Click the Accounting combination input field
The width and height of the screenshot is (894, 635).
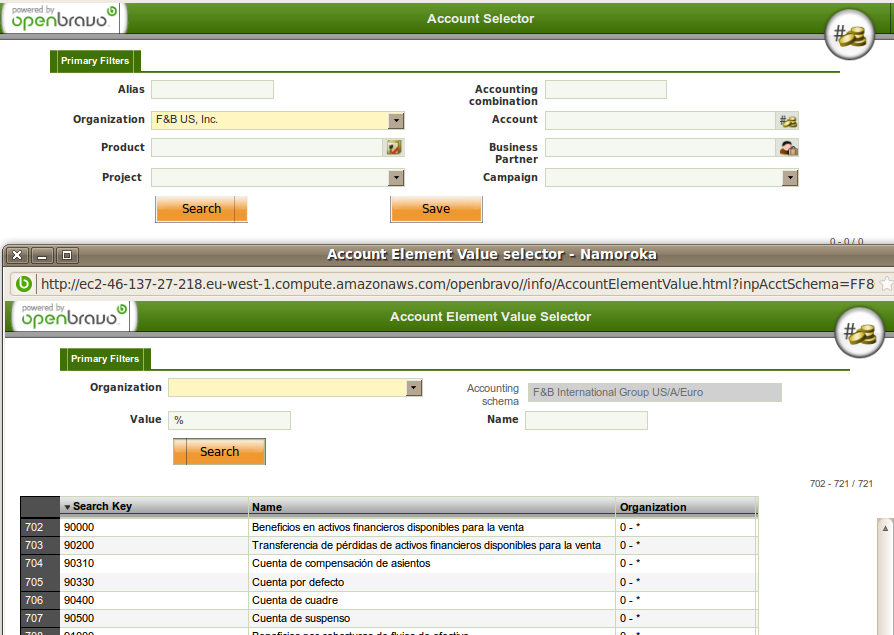click(x=606, y=89)
